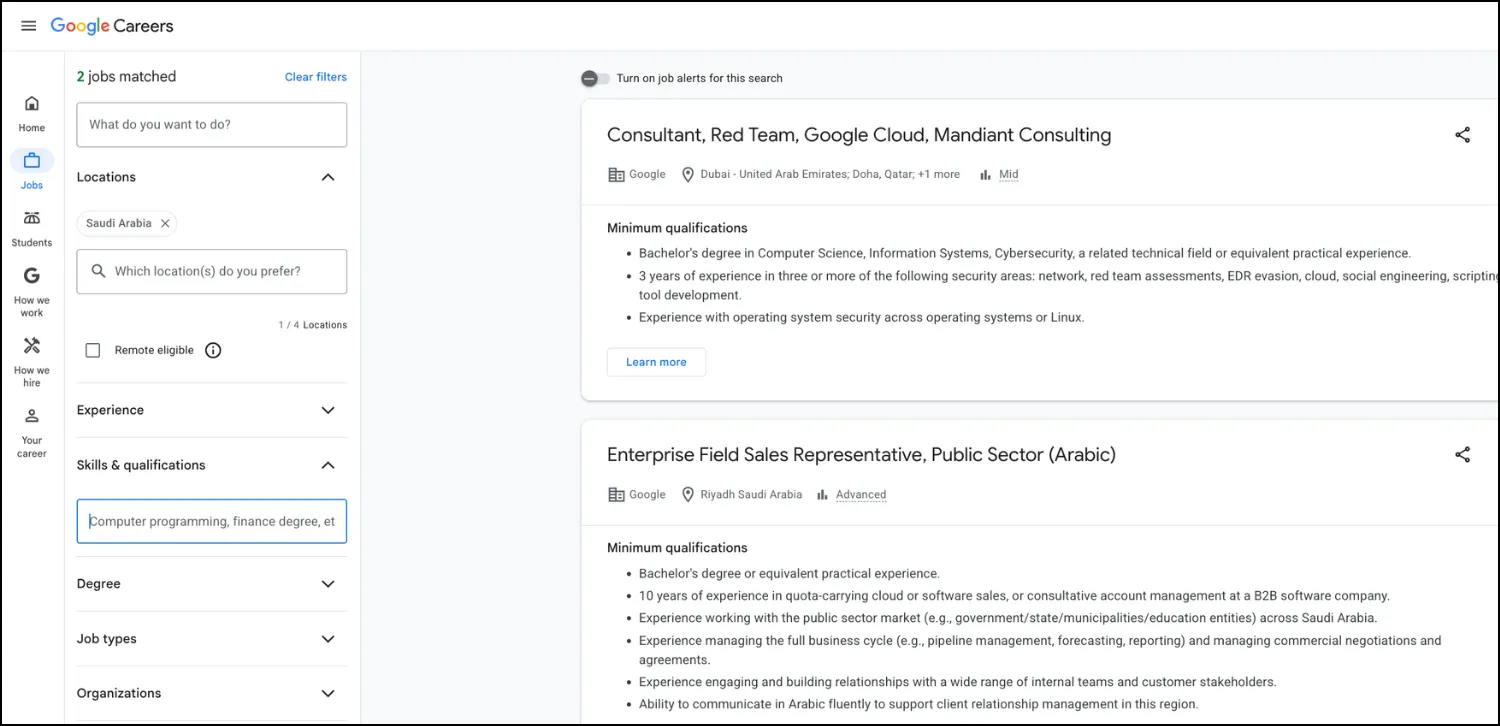Open the Jobs section in sidebar
The image size is (1500, 726).
click(x=32, y=170)
